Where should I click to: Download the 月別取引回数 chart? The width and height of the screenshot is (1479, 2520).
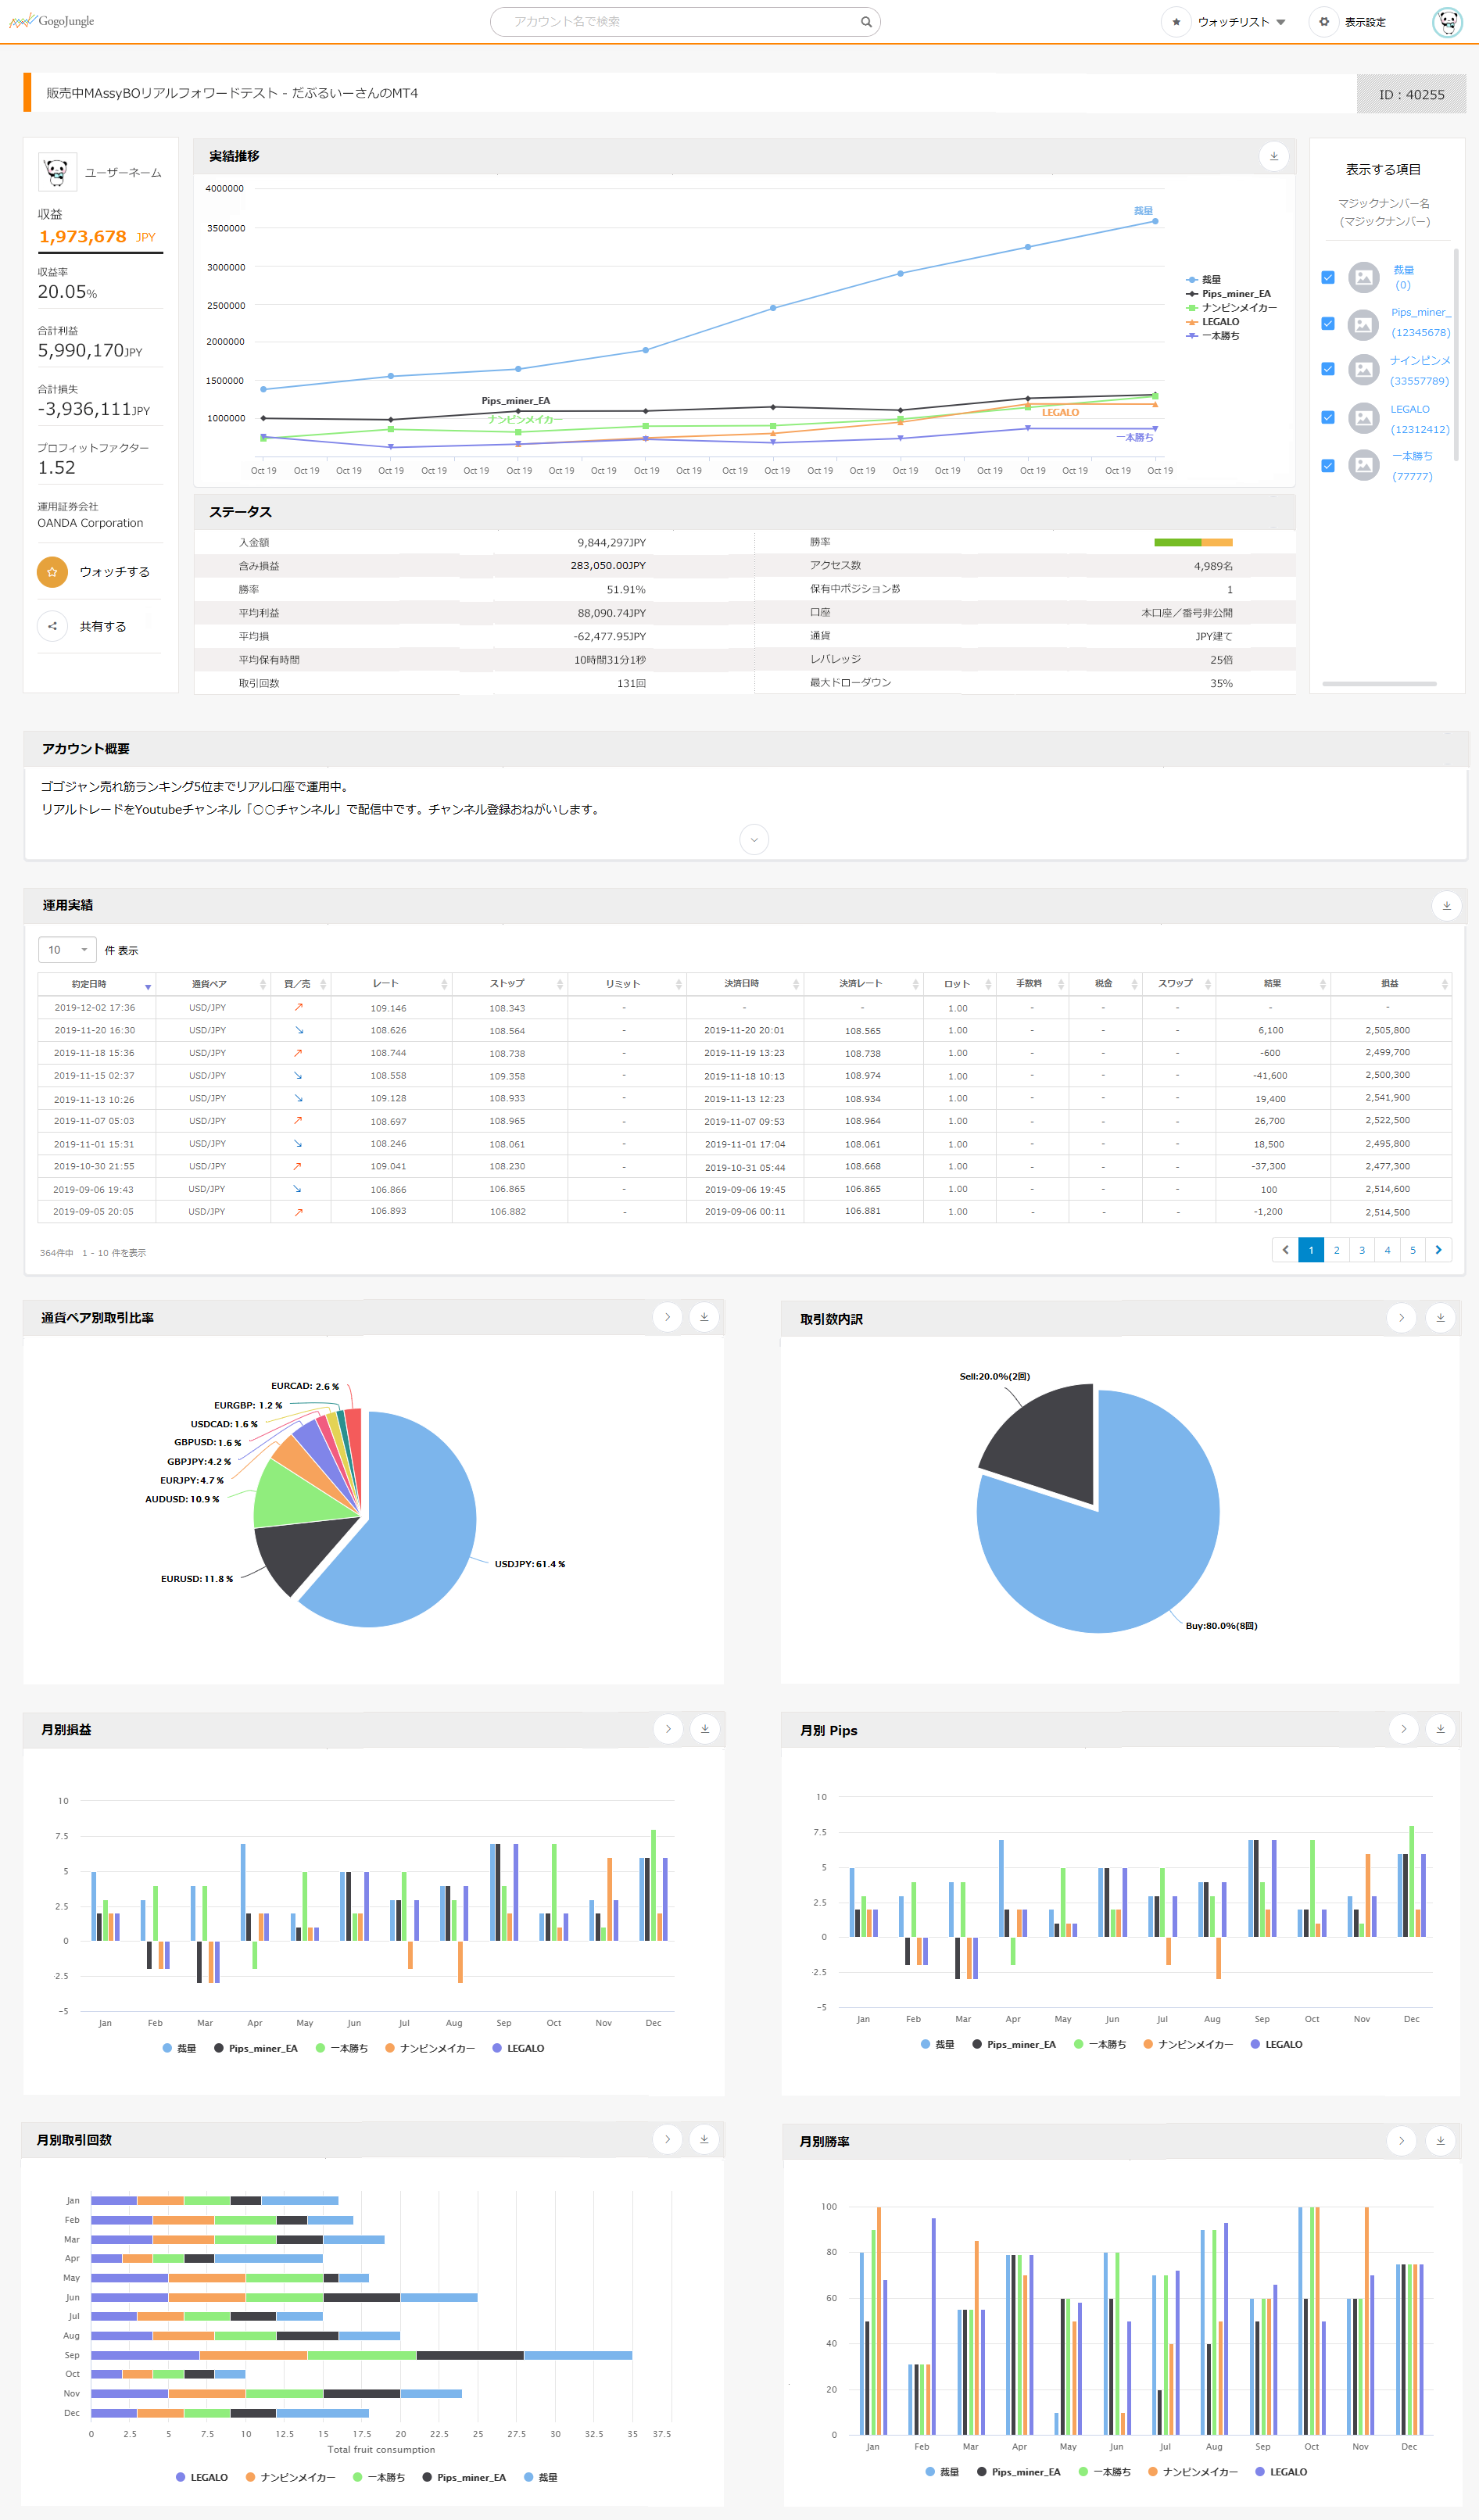click(x=704, y=2139)
